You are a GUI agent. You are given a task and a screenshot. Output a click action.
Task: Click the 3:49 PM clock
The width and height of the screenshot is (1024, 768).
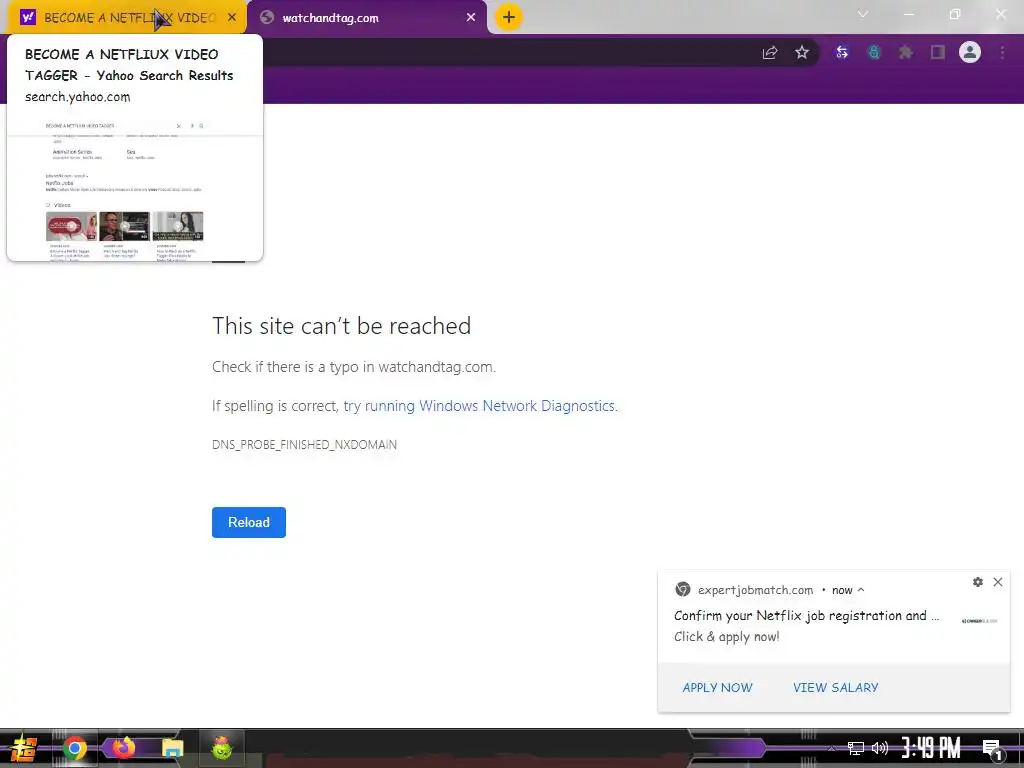click(x=931, y=748)
